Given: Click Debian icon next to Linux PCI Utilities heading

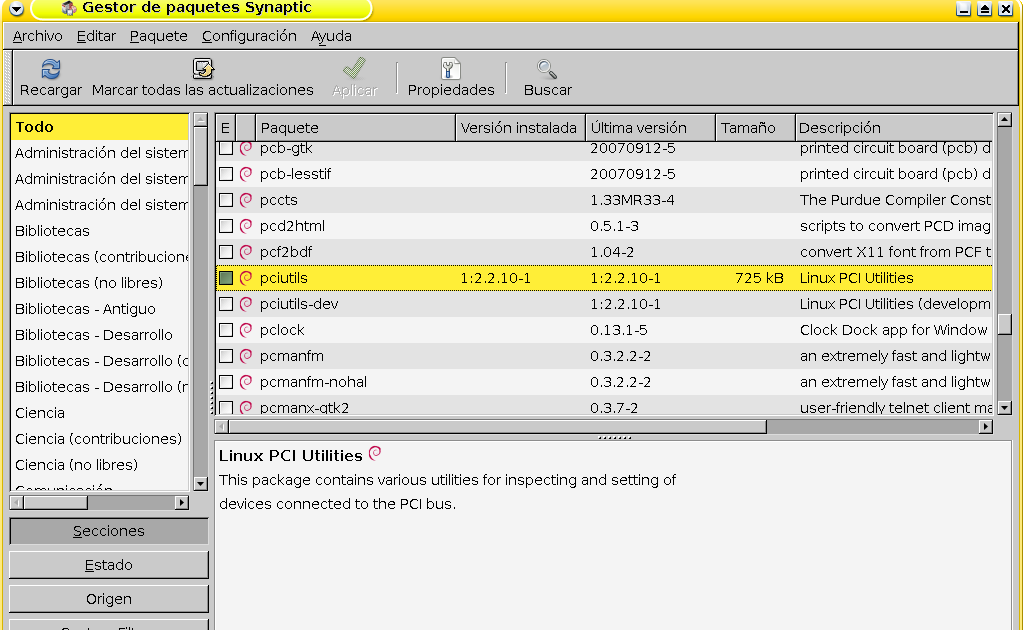Looking at the screenshot, I should 375,453.
